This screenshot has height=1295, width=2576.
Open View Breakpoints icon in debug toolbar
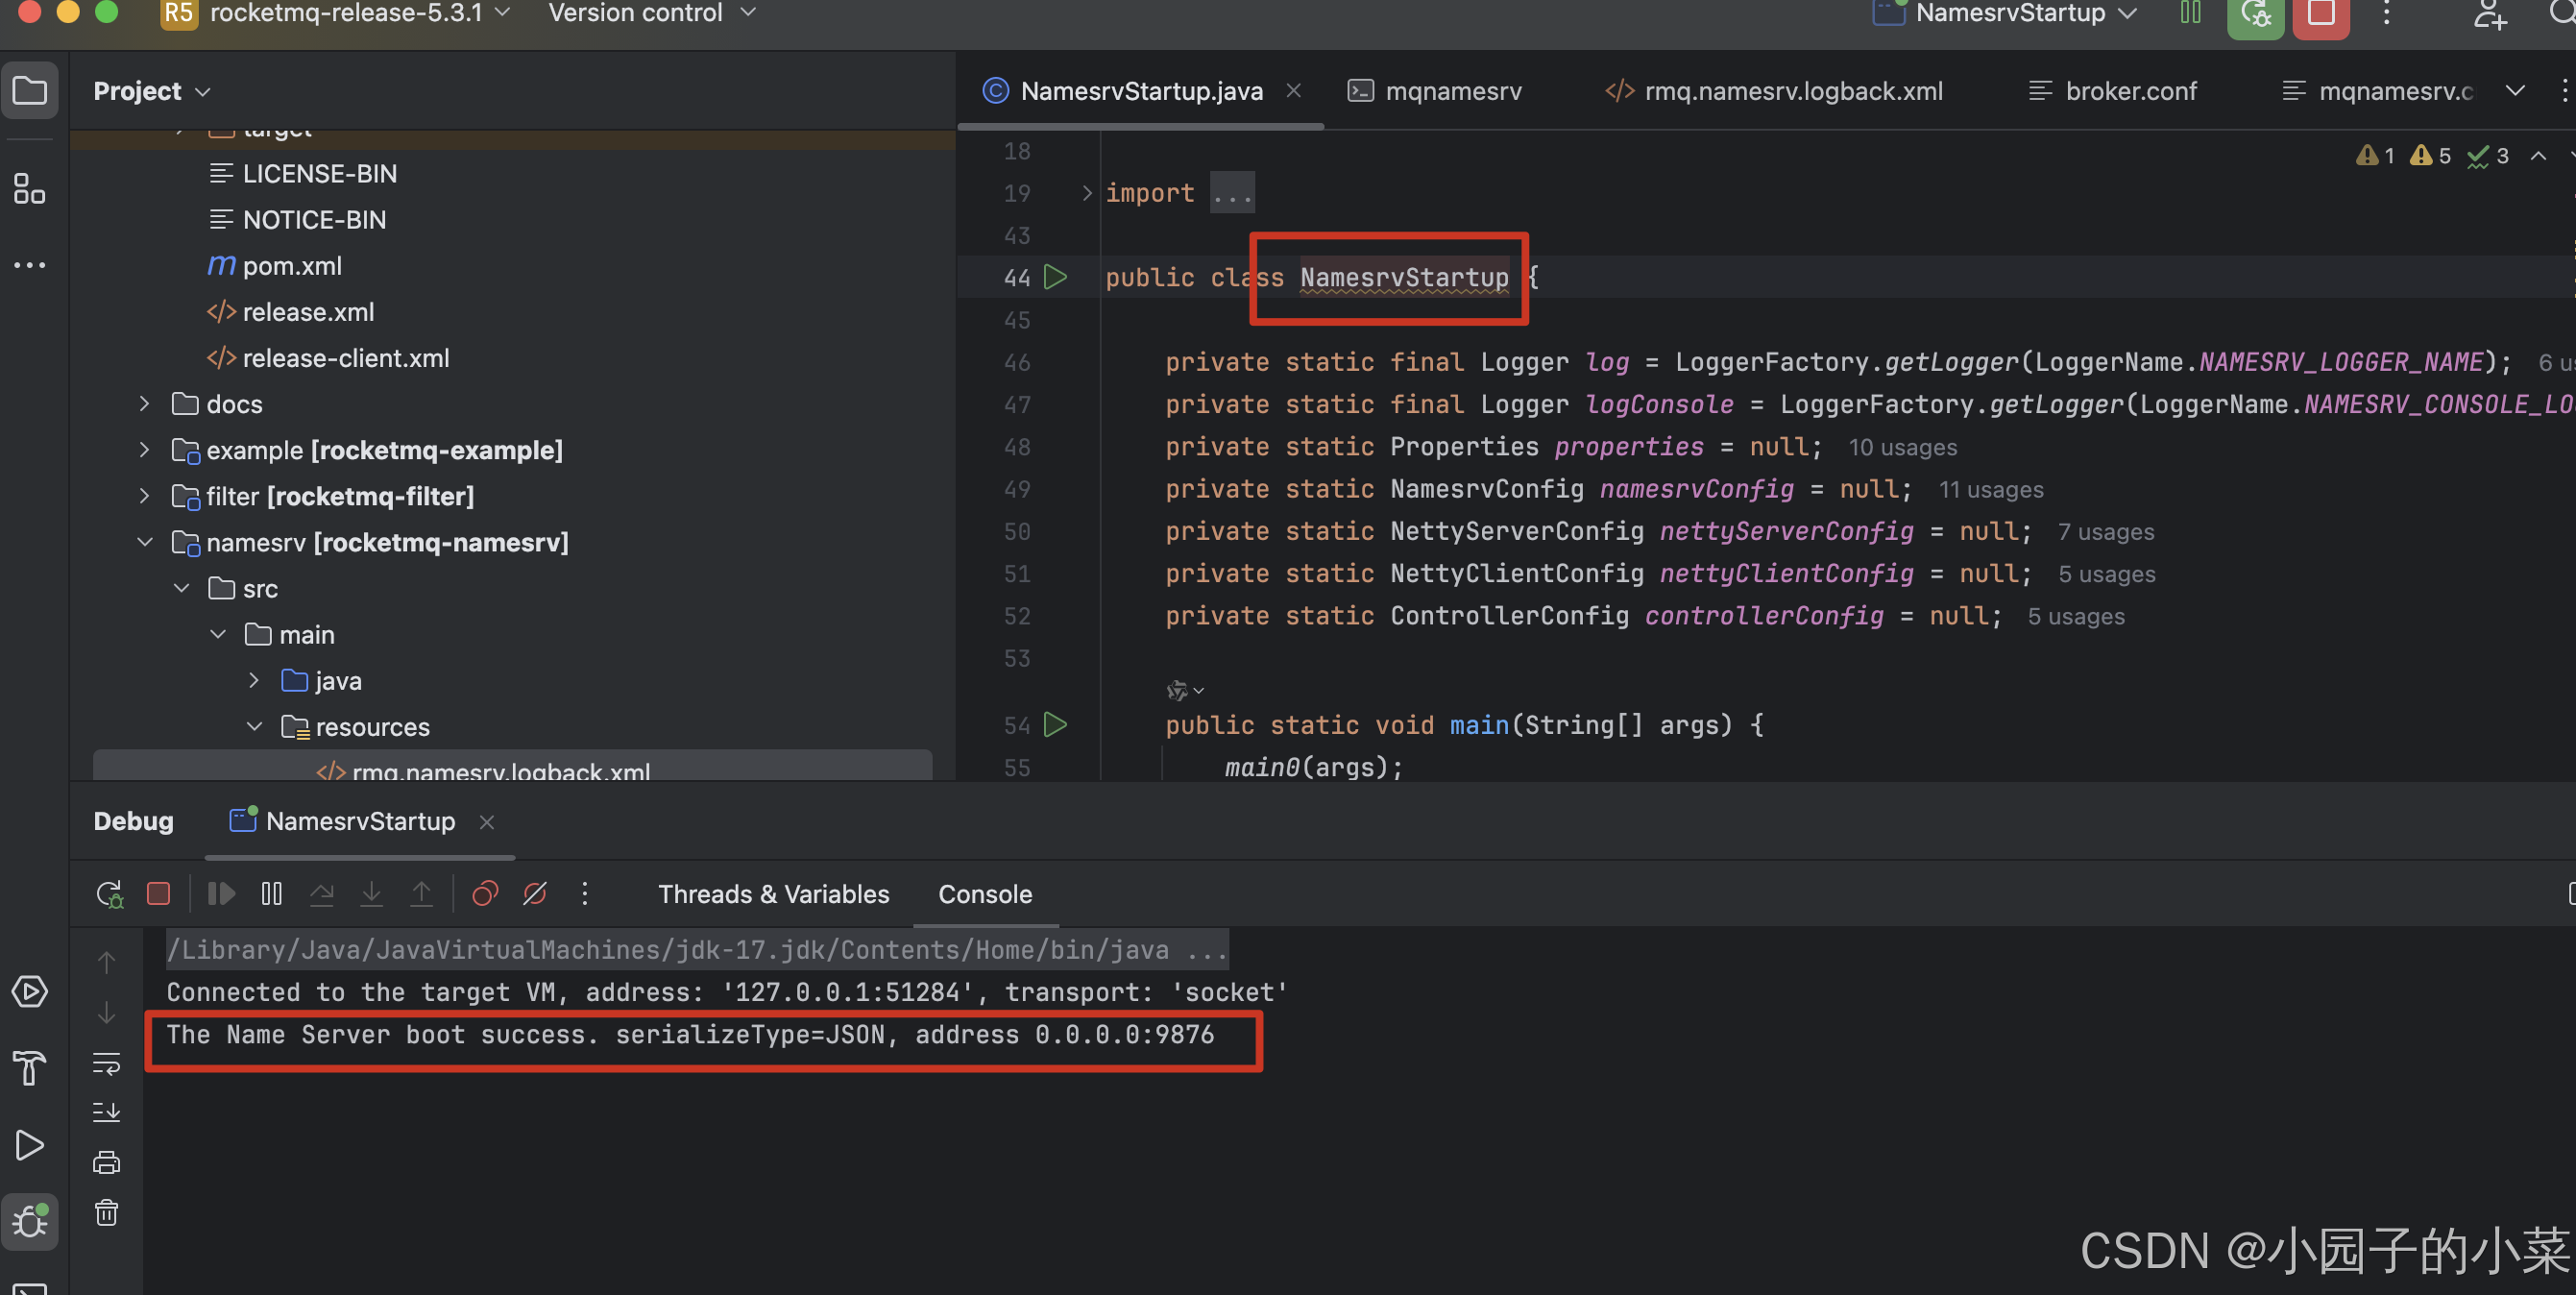[x=485, y=893]
